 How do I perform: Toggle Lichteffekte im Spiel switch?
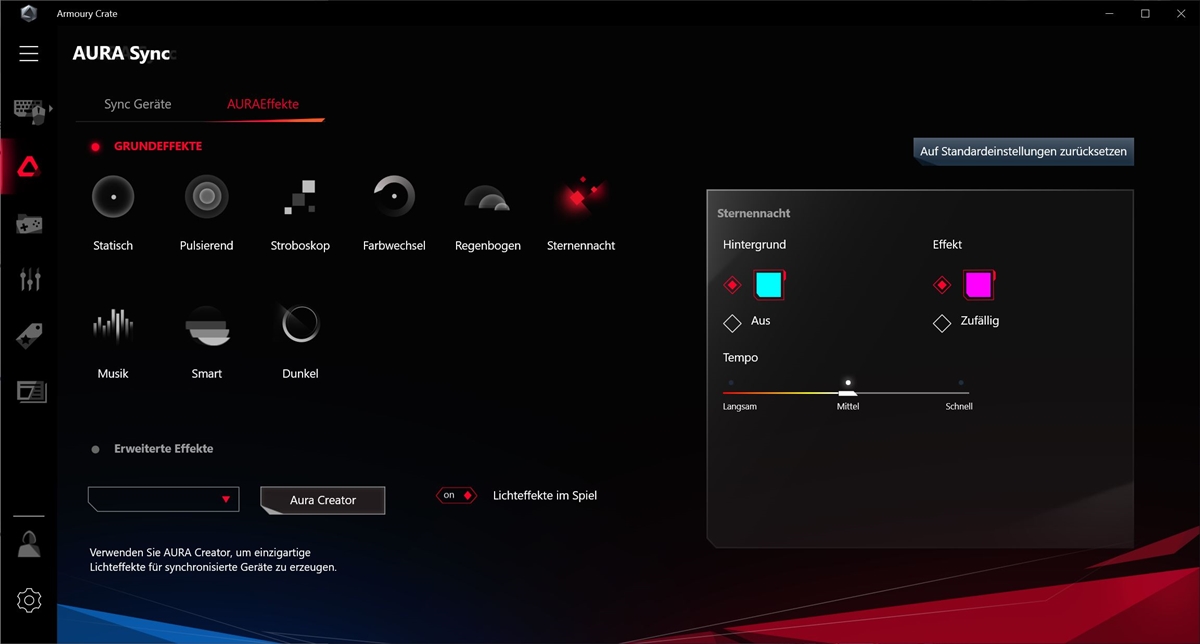tap(456, 495)
